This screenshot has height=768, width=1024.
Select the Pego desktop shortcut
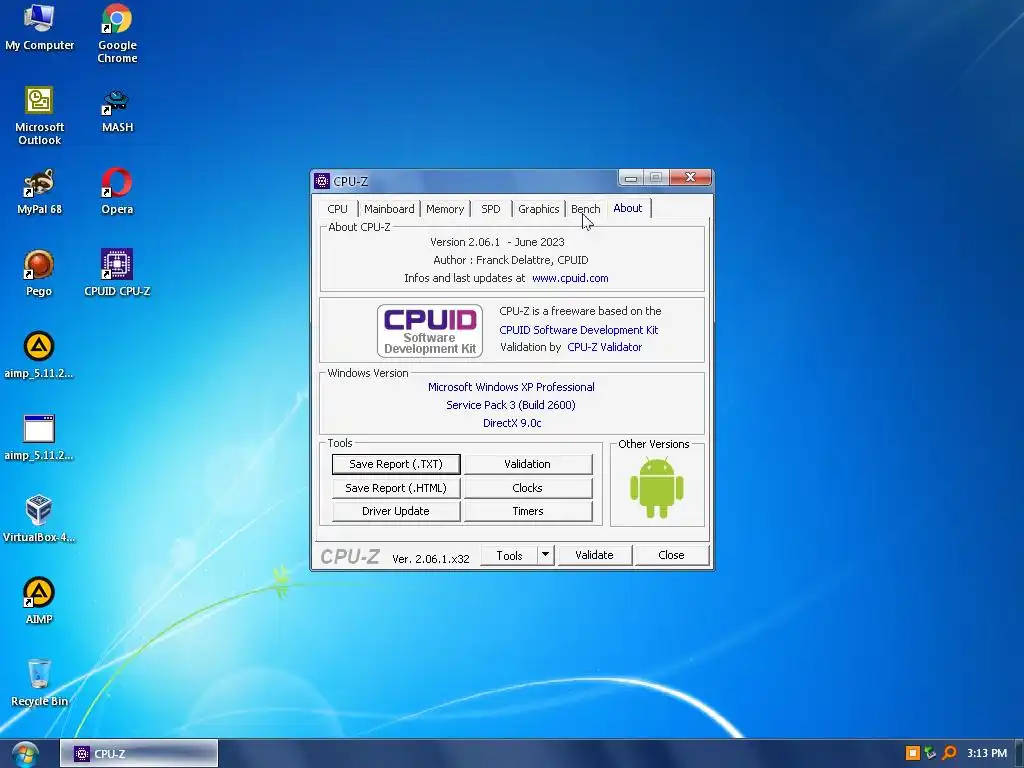point(39,273)
